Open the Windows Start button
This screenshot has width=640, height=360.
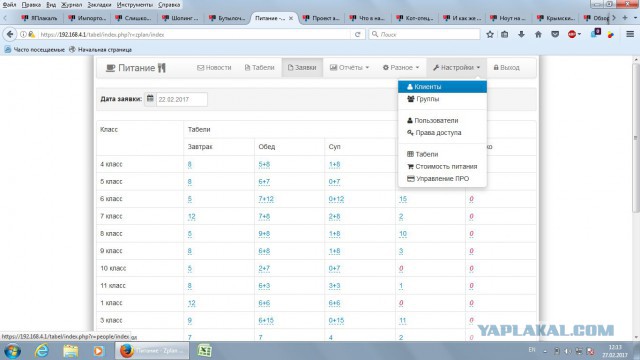(12, 351)
